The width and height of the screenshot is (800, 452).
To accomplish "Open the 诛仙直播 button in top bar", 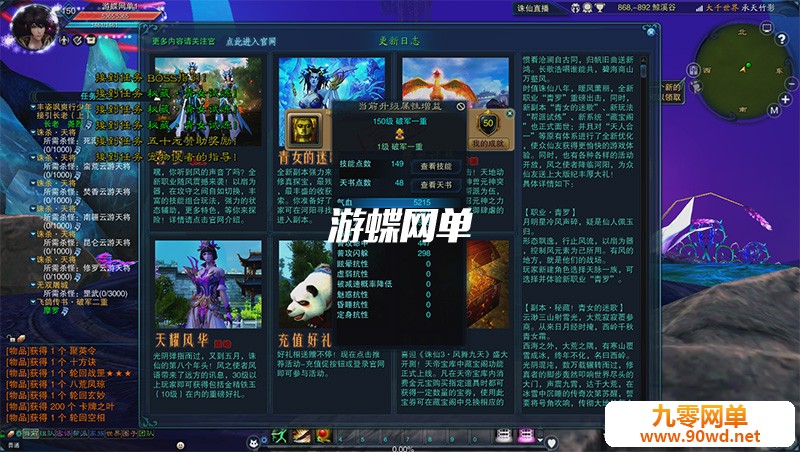I will pyautogui.click(x=533, y=8).
